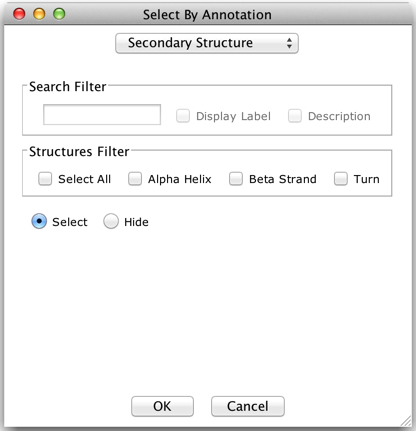Click inside the Search Filter text field
Viewport: 416px width, 431px height.
pyautogui.click(x=102, y=115)
